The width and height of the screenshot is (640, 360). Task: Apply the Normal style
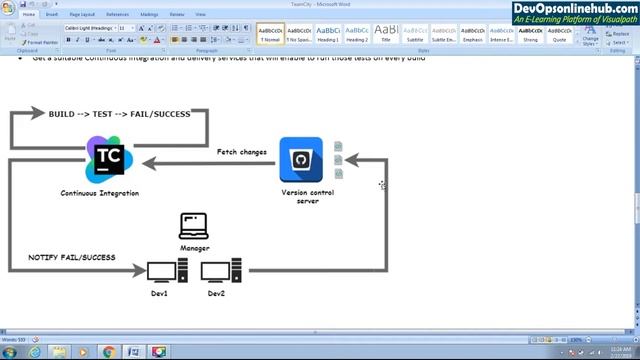pos(270,33)
